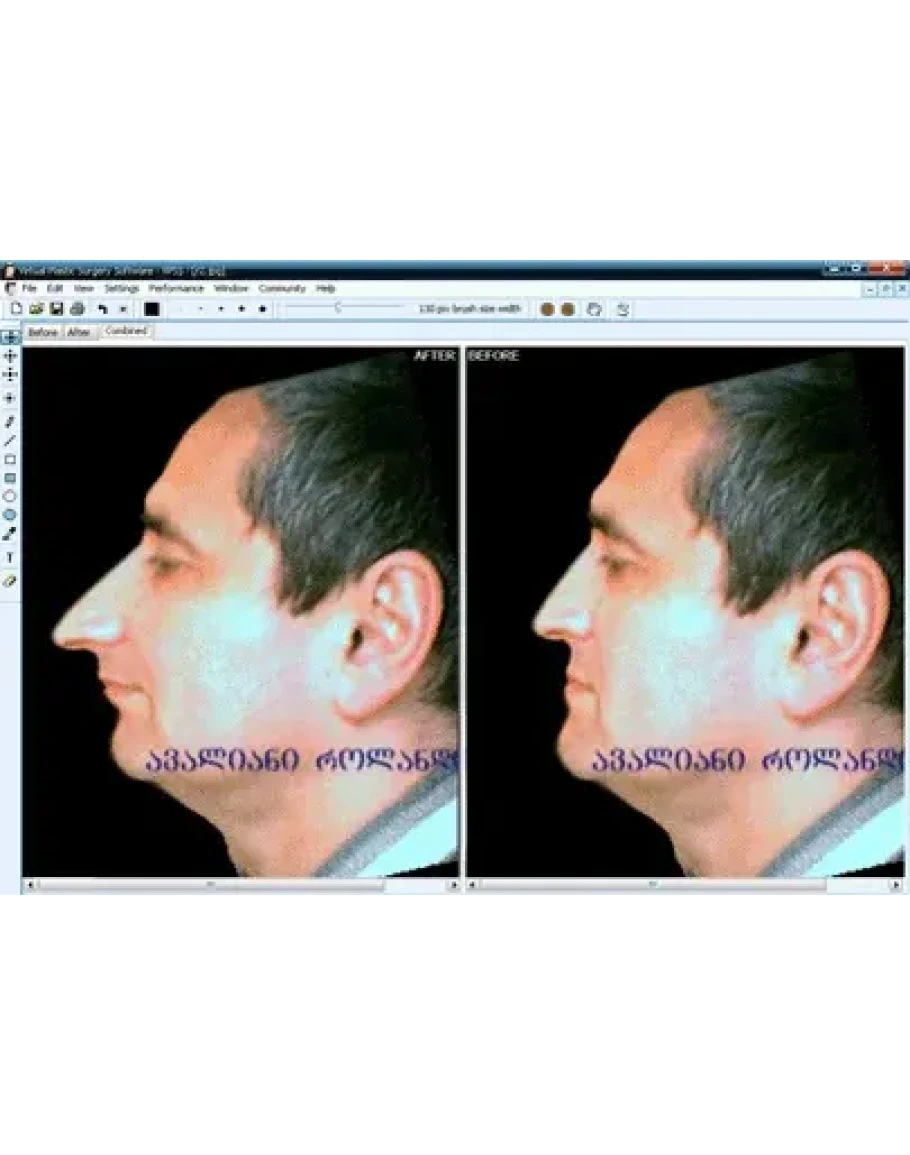This screenshot has width=910, height=1155.
Task: Open image with the folder icon
Action: click(x=36, y=309)
